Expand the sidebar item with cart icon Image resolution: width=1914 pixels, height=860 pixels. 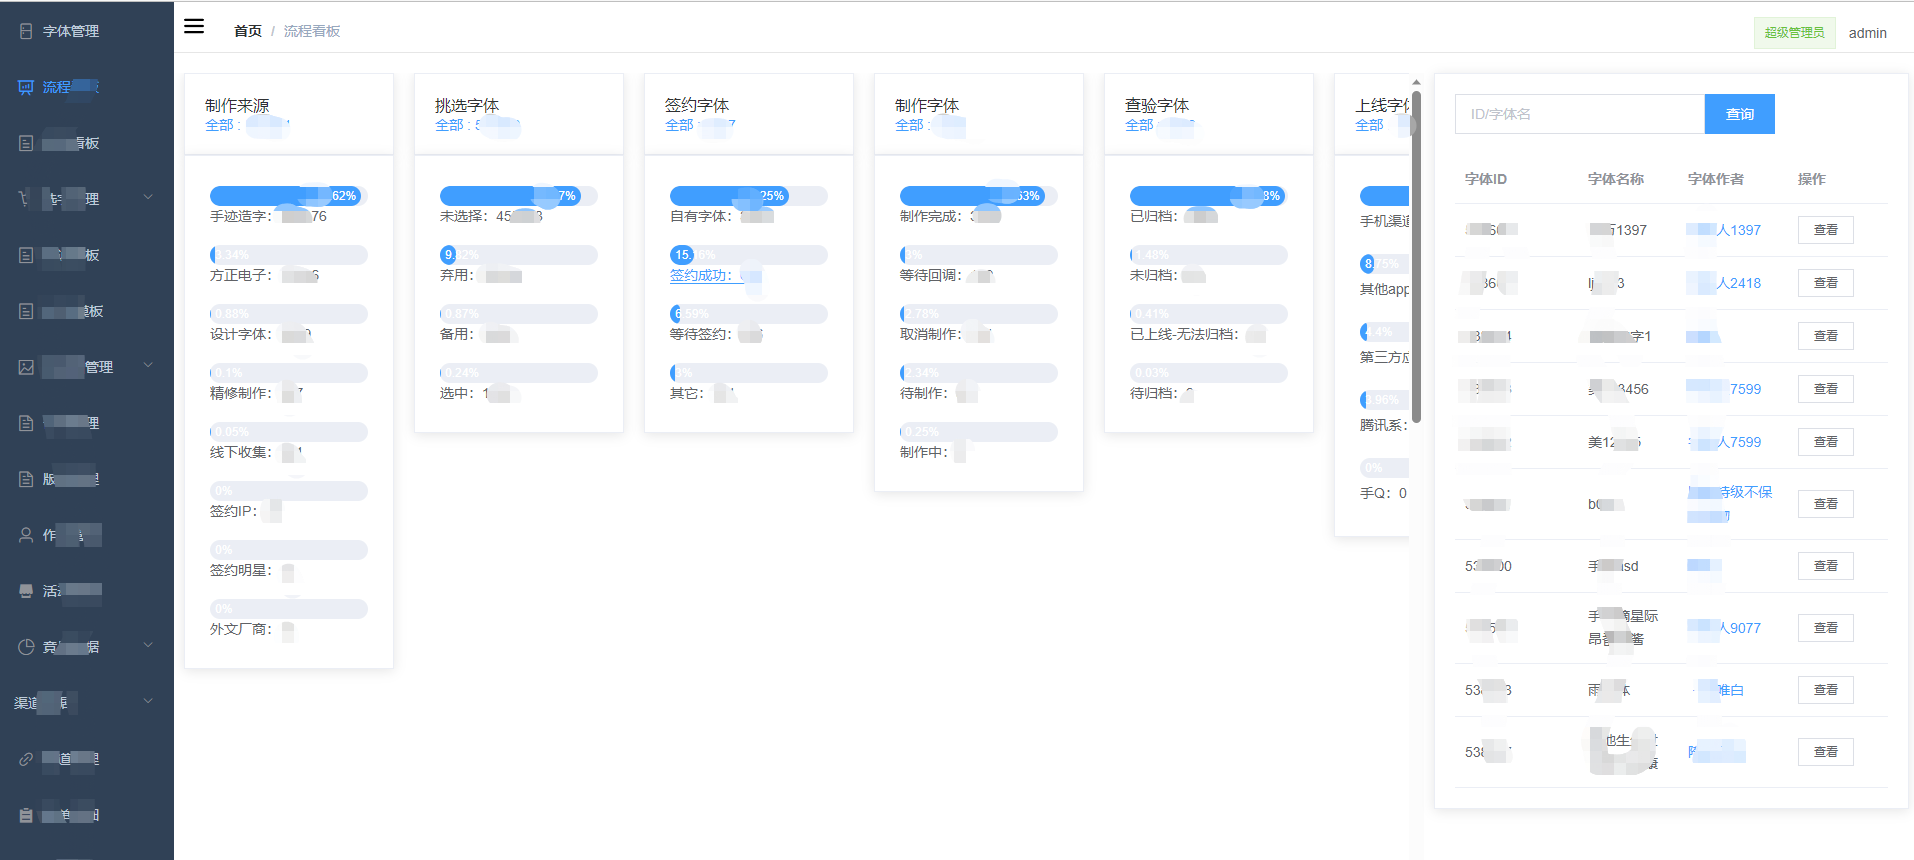tap(148, 197)
